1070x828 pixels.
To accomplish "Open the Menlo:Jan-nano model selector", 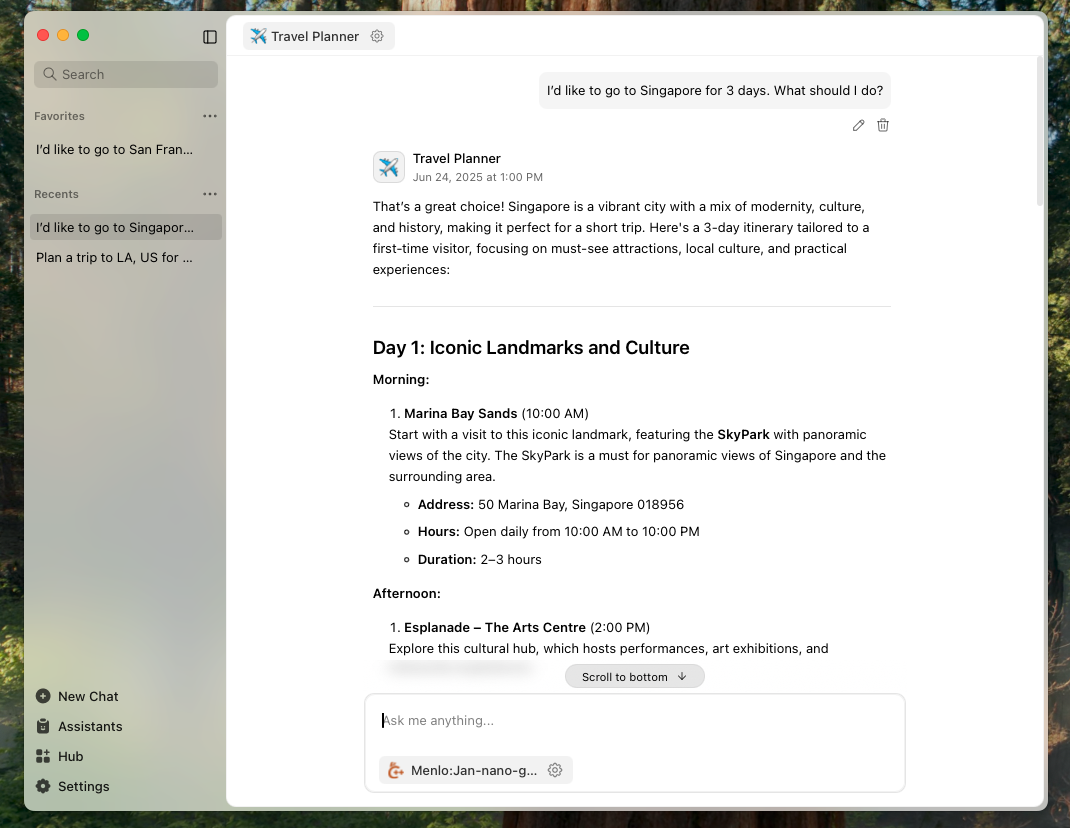I will click(463, 770).
